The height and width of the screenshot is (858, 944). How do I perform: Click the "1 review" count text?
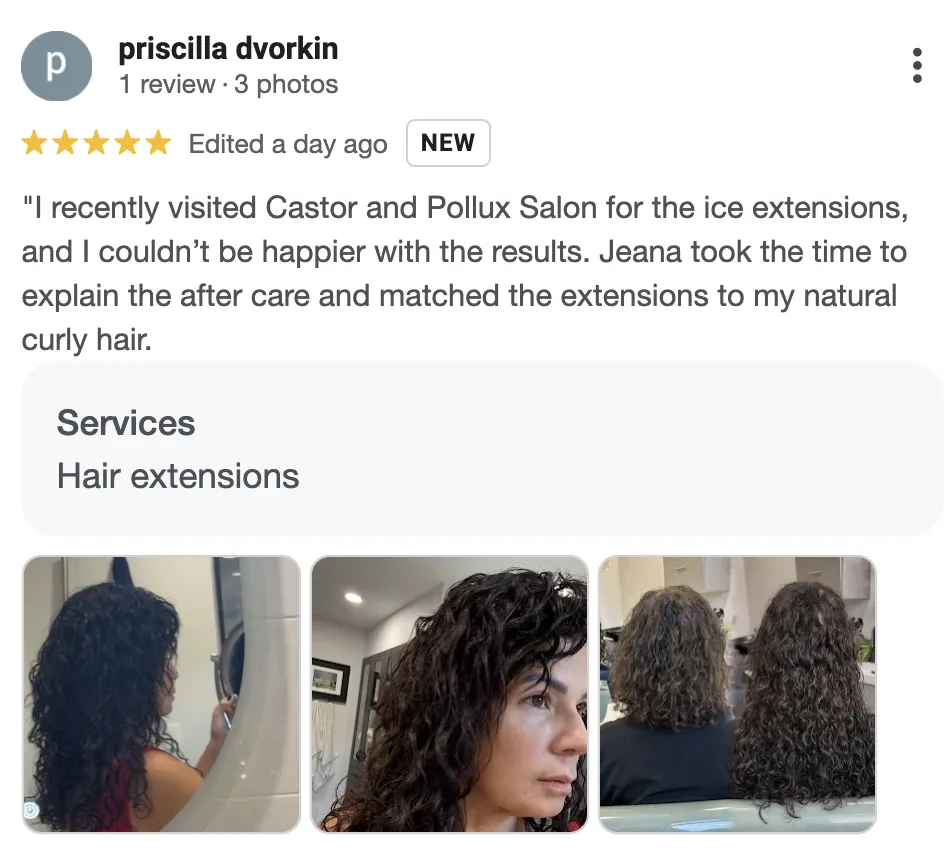click(x=167, y=84)
